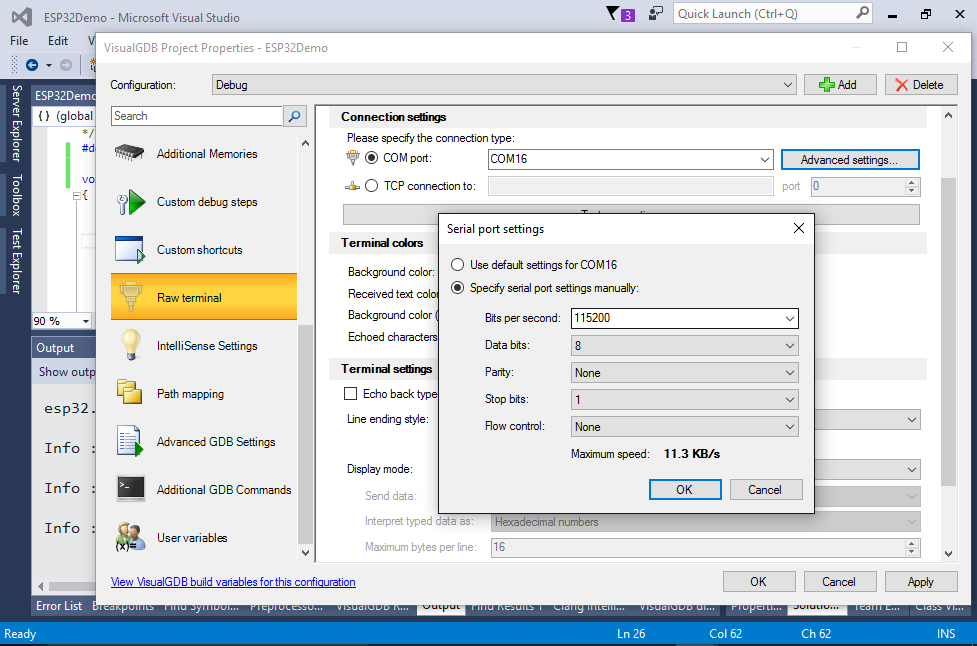977x646 pixels.
Task: Open IntelliSense Settings lightbulb icon
Action: coord(130,345)
